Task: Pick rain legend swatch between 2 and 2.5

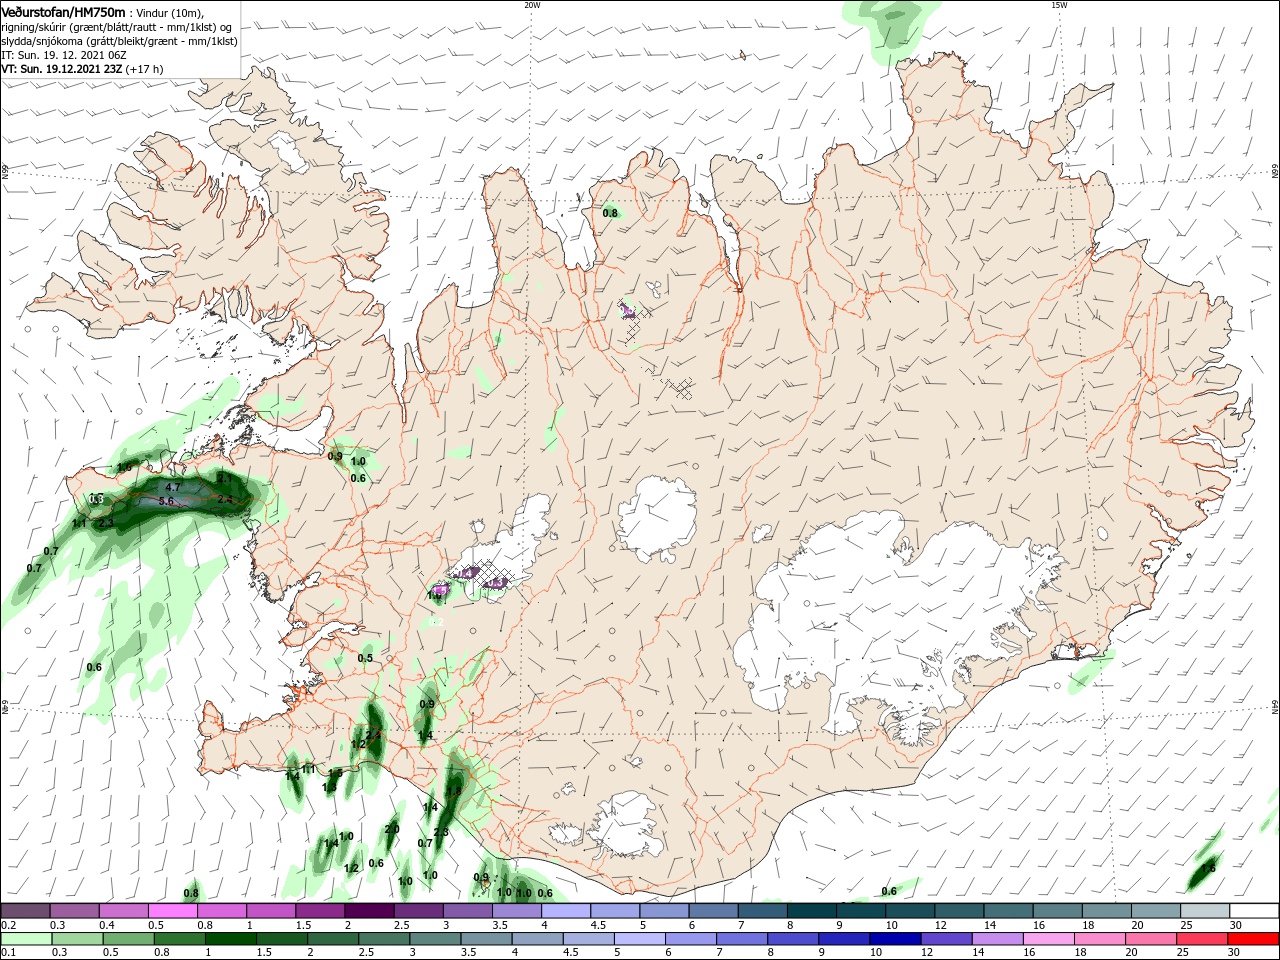Action: (333, 939)
